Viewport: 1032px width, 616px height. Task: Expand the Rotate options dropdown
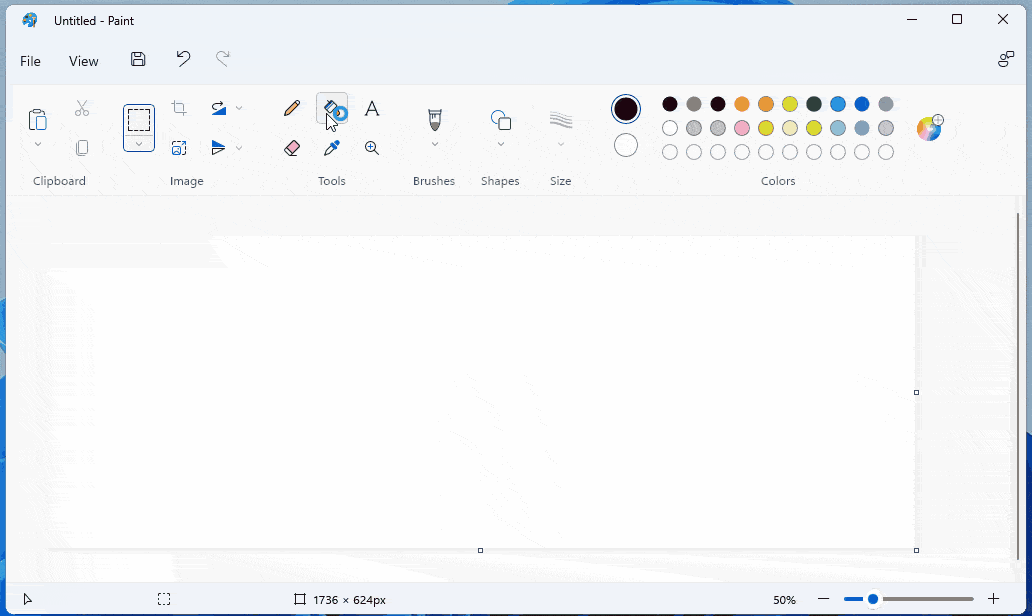[x=238, y=108]
